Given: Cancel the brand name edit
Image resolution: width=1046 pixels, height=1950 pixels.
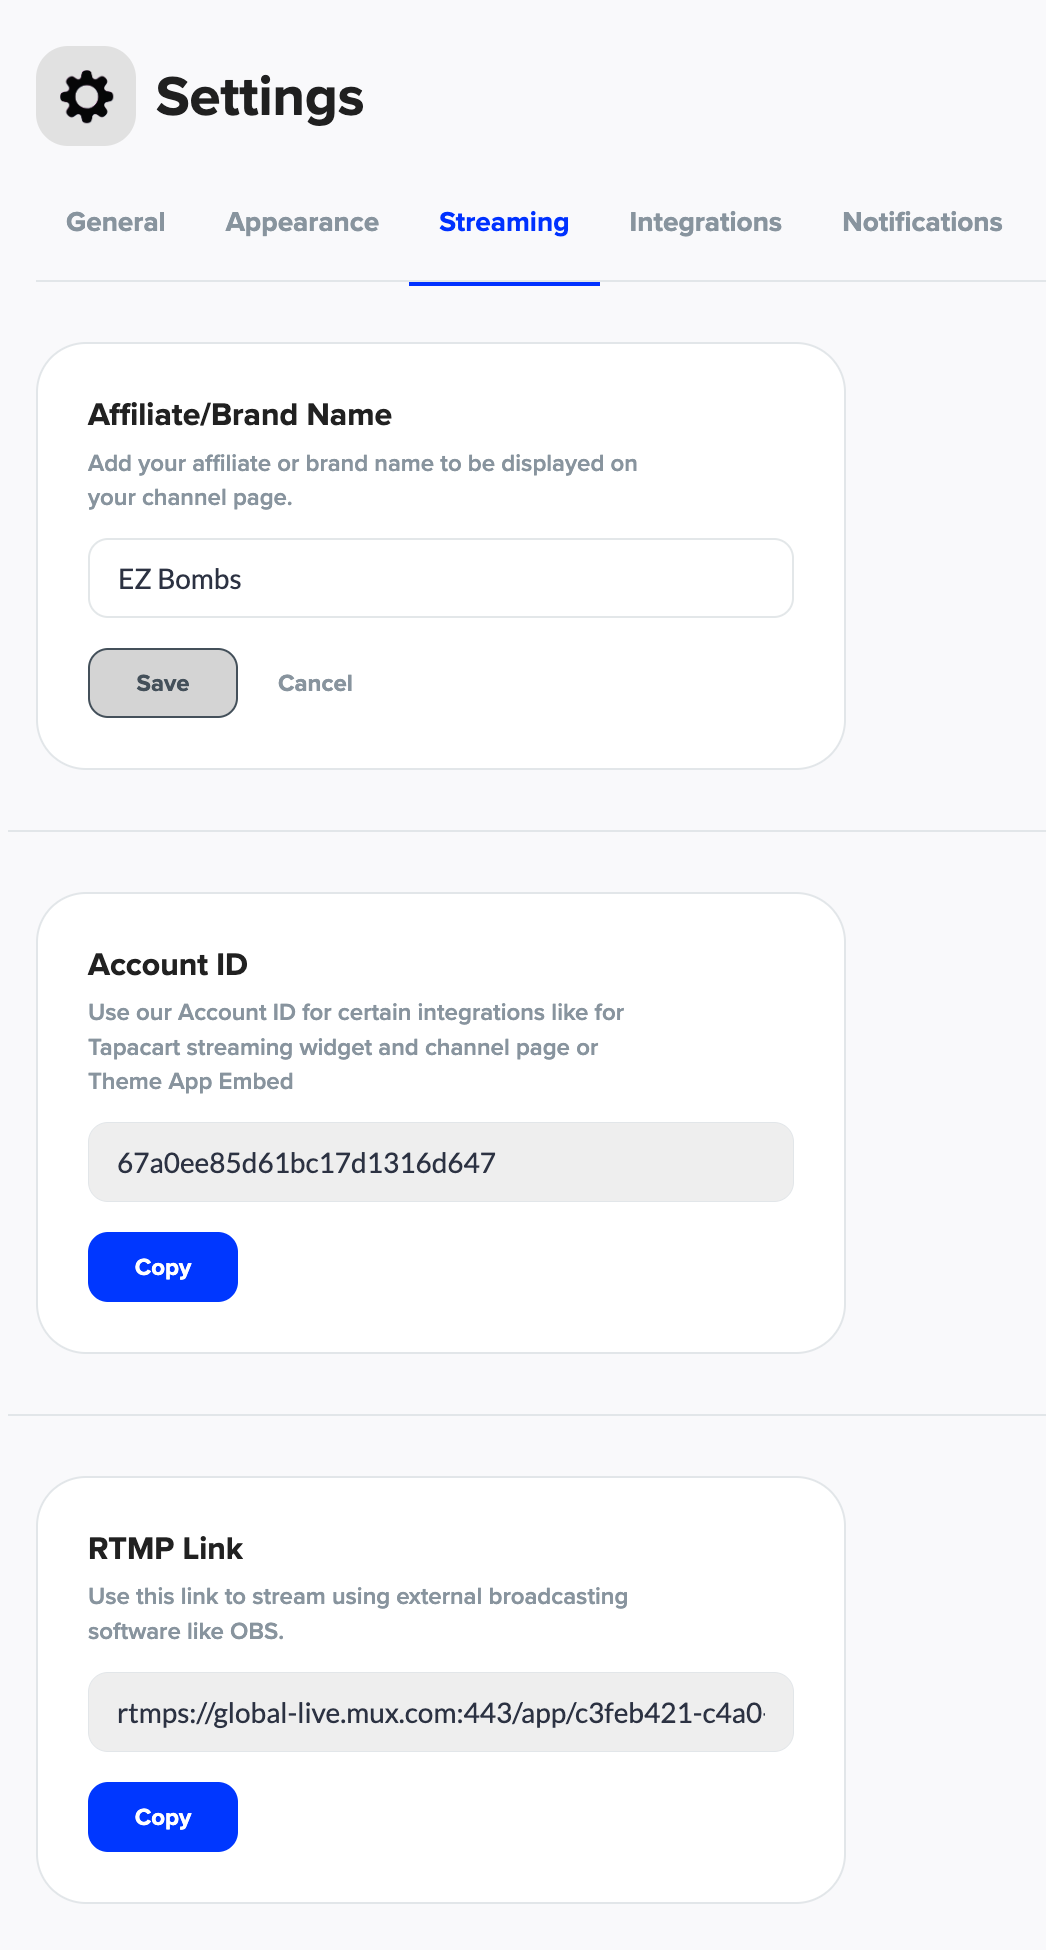Looking at the screenshot, I should click(315, 683).
